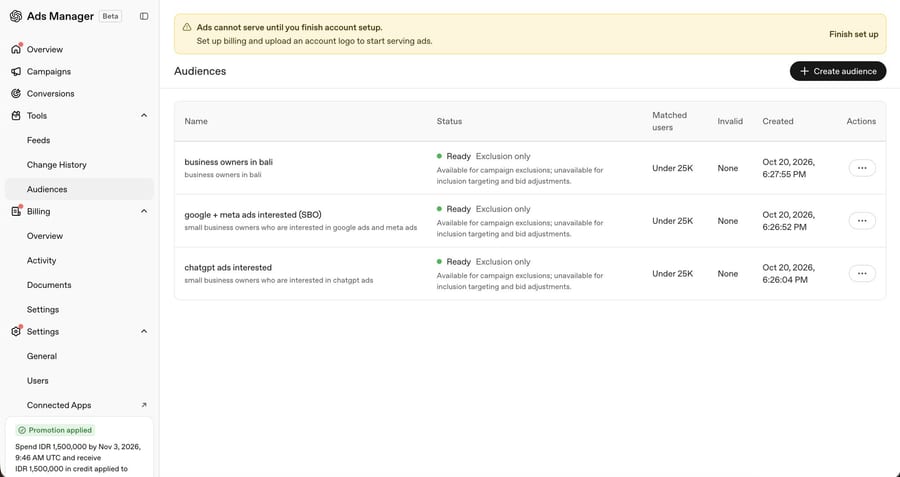
Task: Click the Ads Manager title
Action: 60,16
